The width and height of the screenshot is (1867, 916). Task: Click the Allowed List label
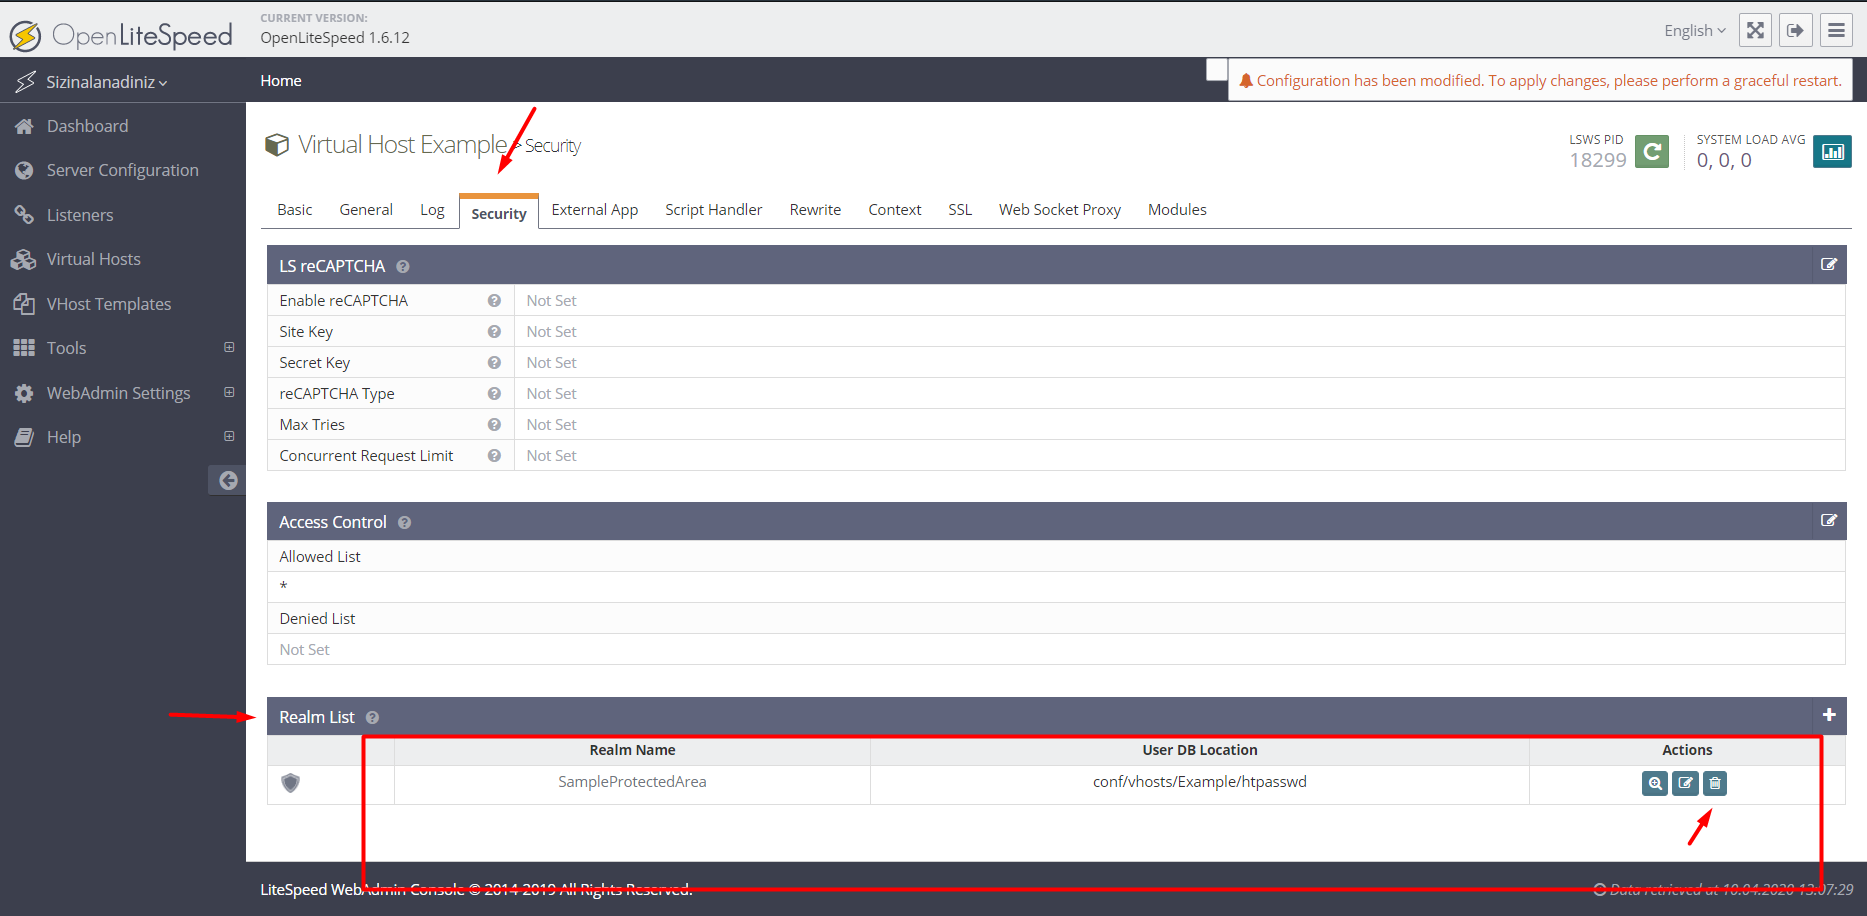(x=320, y=557)
